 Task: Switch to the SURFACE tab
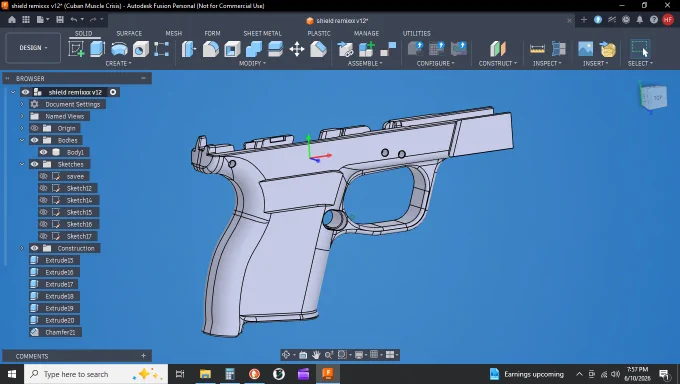pyautogui.click(x=129, y=33)
